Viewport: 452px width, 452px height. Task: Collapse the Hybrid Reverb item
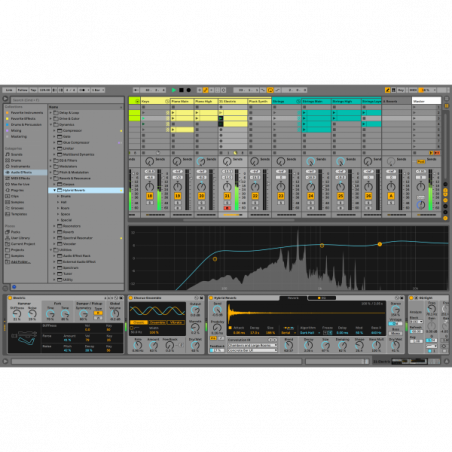(54, 190)
